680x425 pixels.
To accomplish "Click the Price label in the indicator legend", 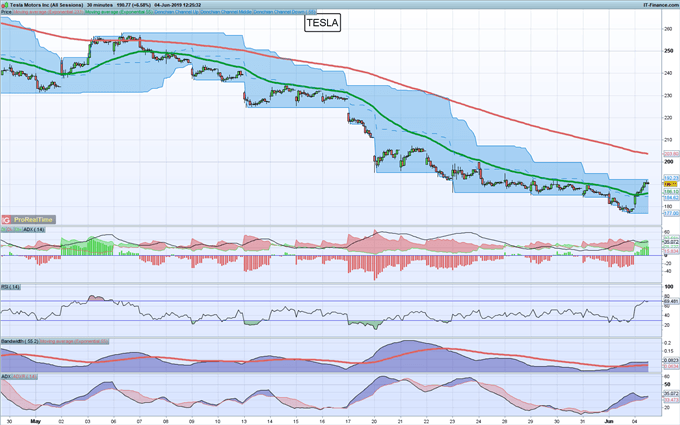I will [x=6, y=12].
